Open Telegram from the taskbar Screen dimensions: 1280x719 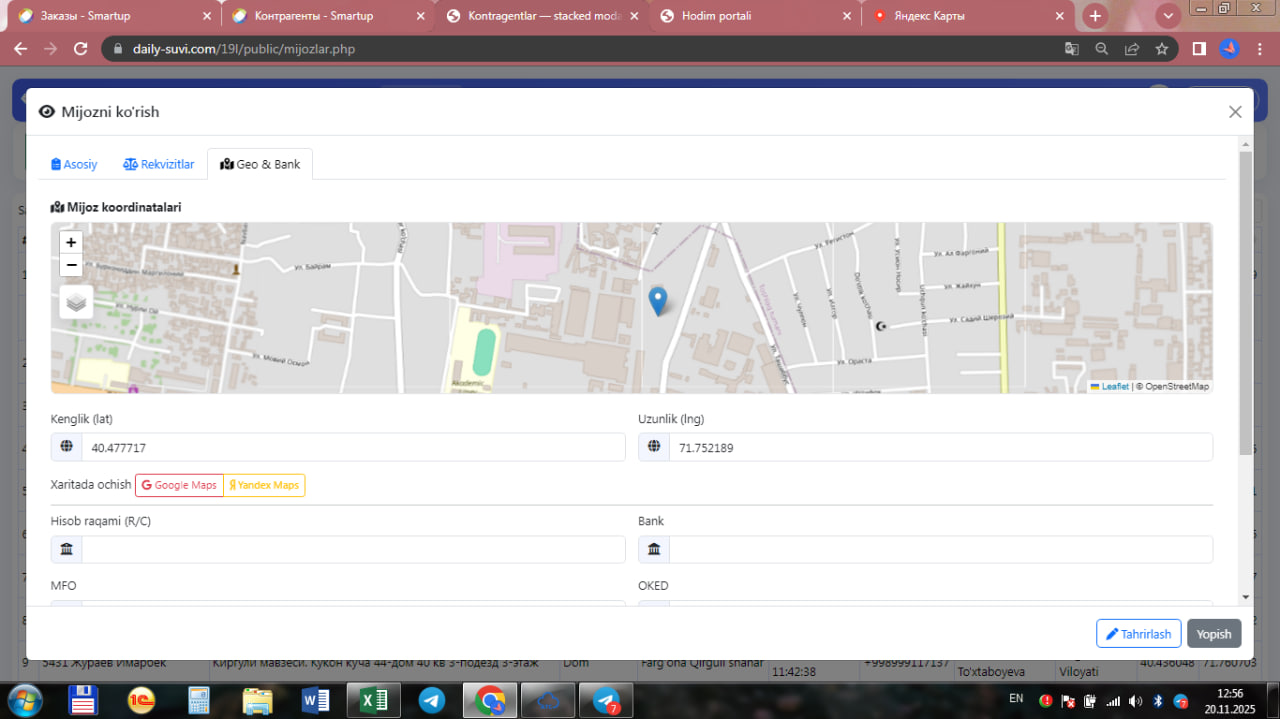coord(432,701)
